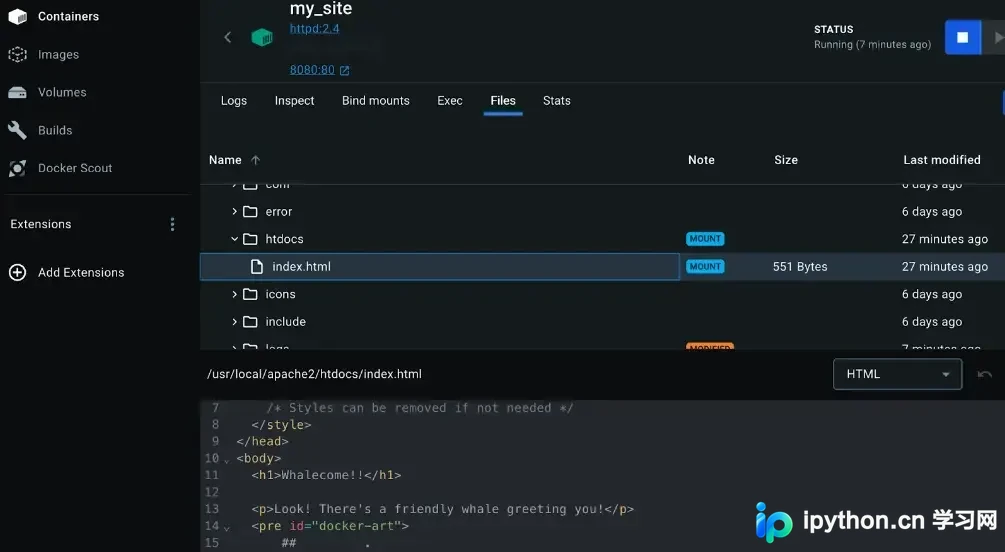Open Docker Scout from the sidebar label

coord(75,168)
